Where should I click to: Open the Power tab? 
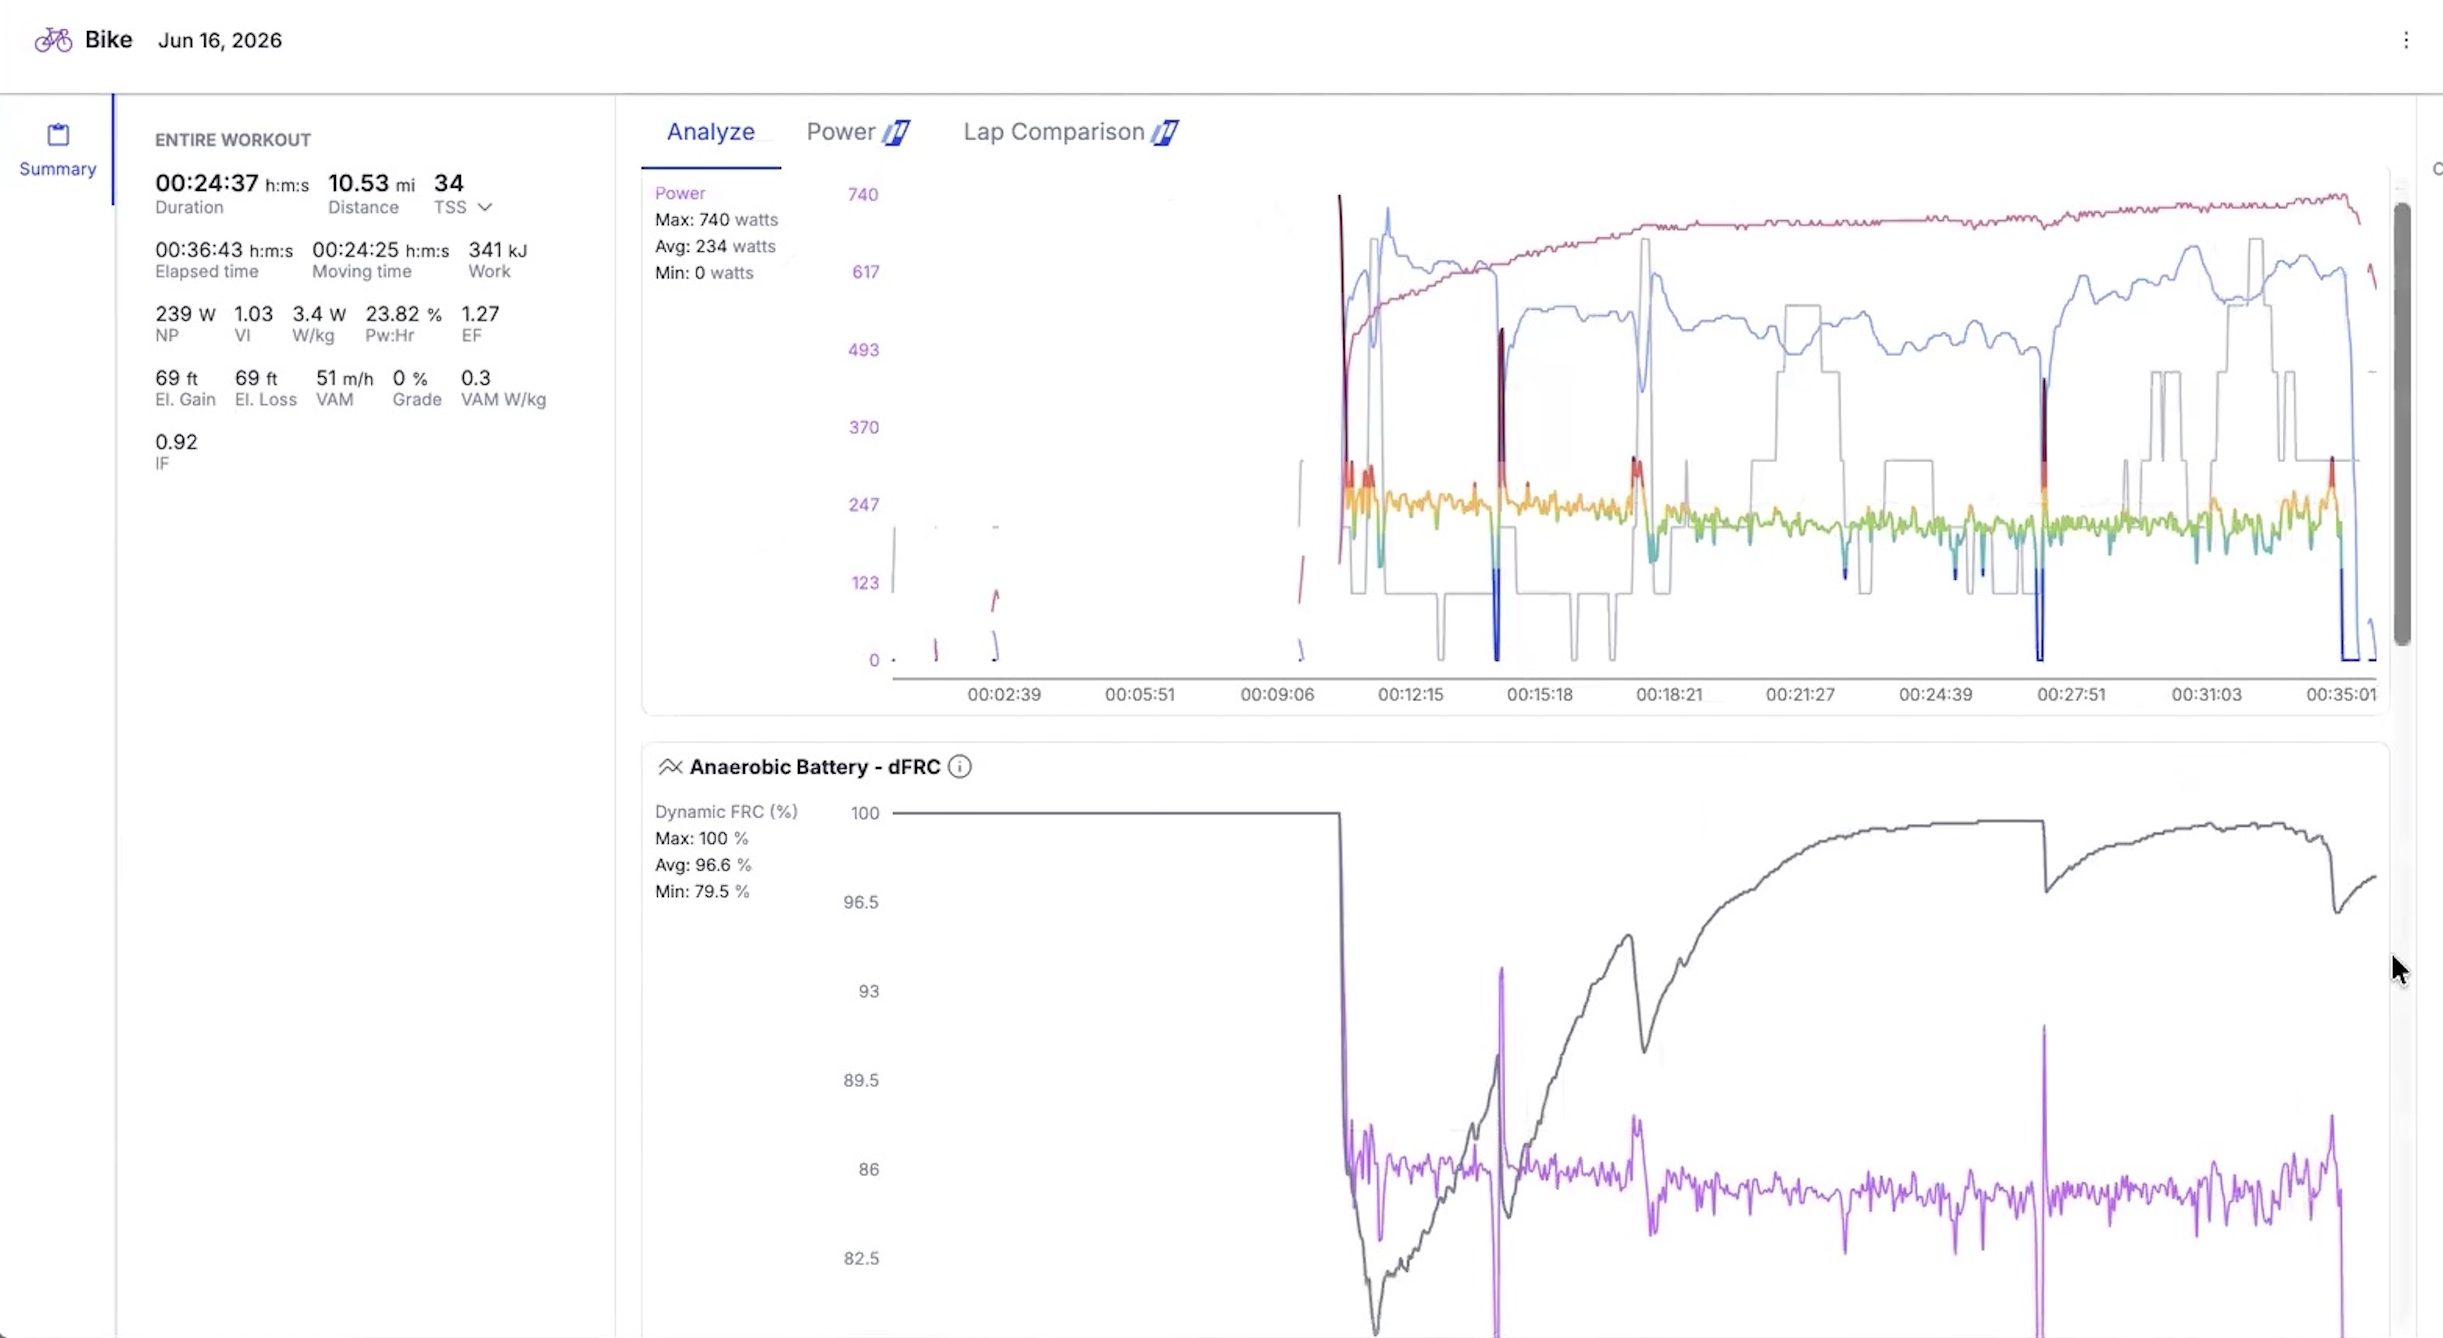click(841, 132)
